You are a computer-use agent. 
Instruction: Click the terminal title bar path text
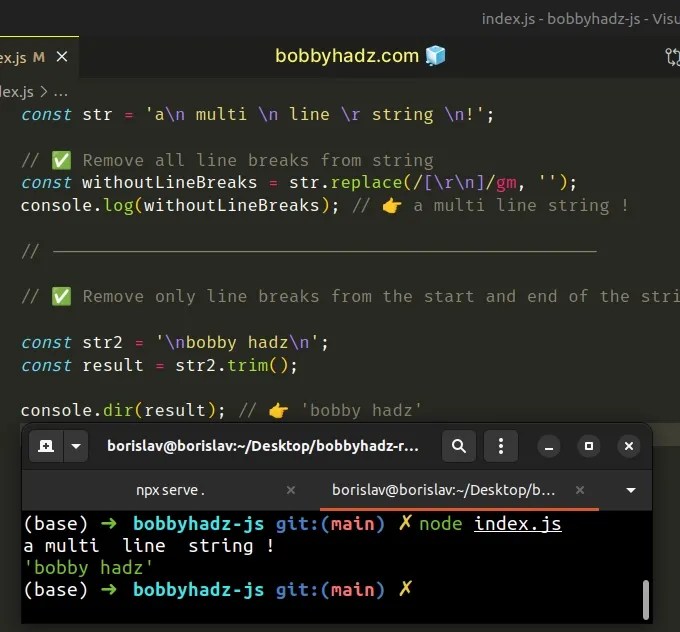(x=263, y=446)
